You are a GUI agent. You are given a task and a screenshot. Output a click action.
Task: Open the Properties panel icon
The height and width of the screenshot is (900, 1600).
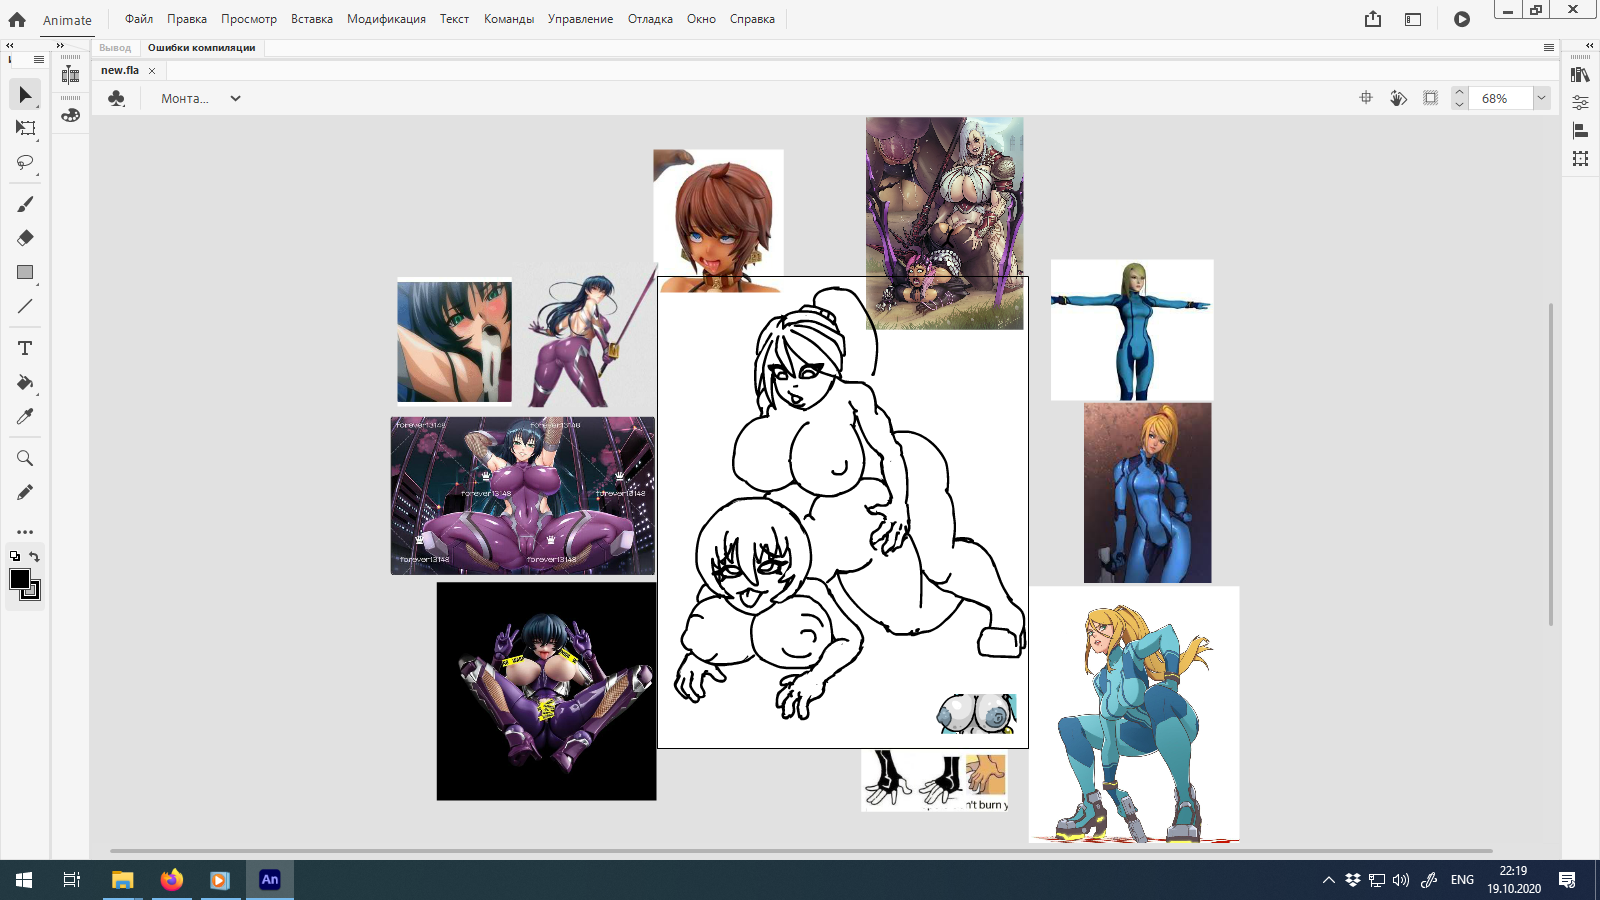[1580, 103]
